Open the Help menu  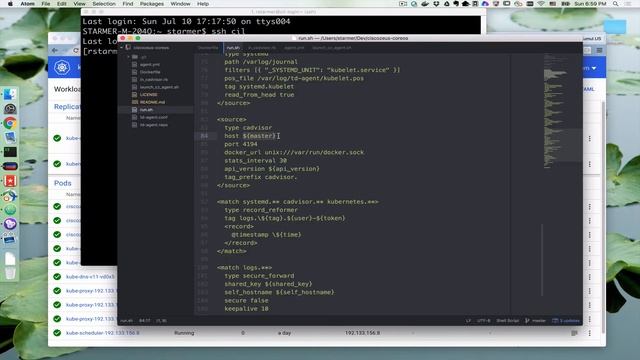pyautogui.click(x=203, y=4)
